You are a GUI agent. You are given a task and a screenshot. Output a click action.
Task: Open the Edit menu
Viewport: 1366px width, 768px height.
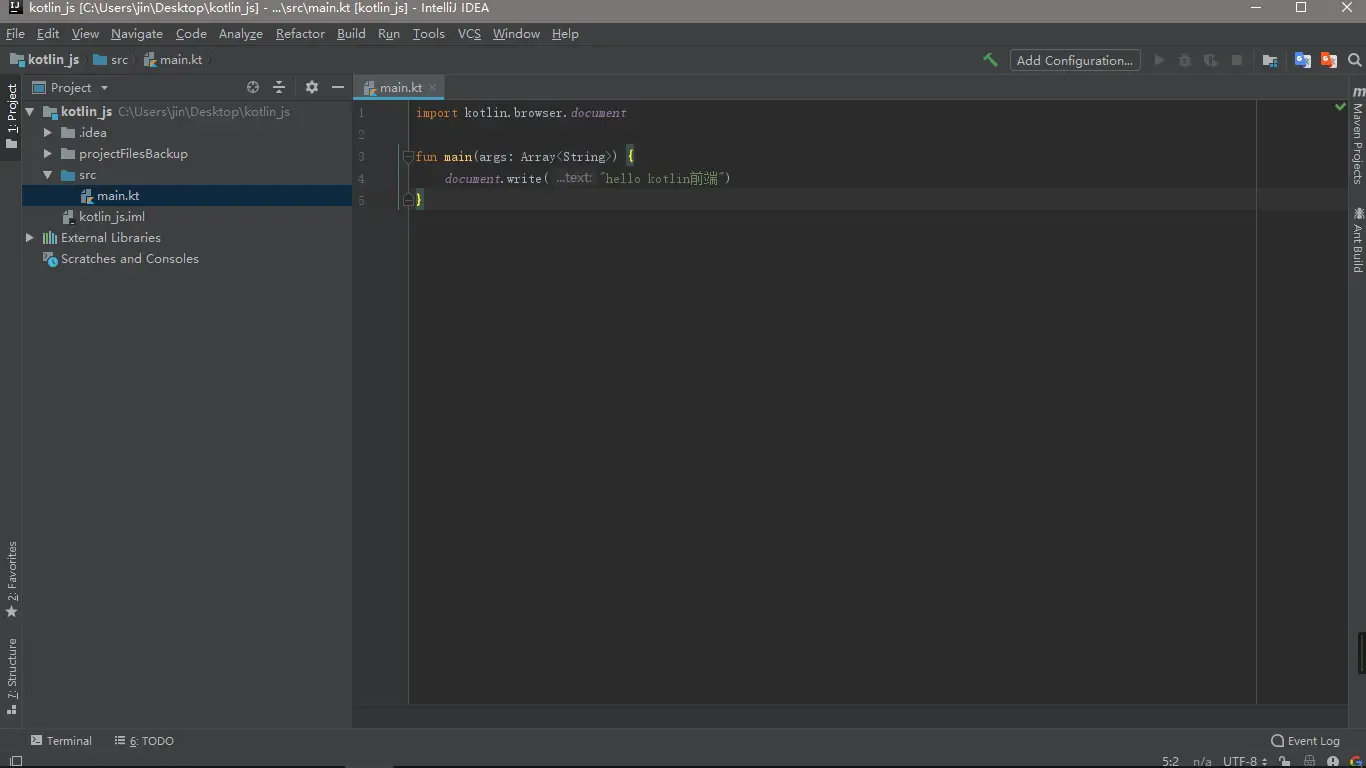pos(48,34)
